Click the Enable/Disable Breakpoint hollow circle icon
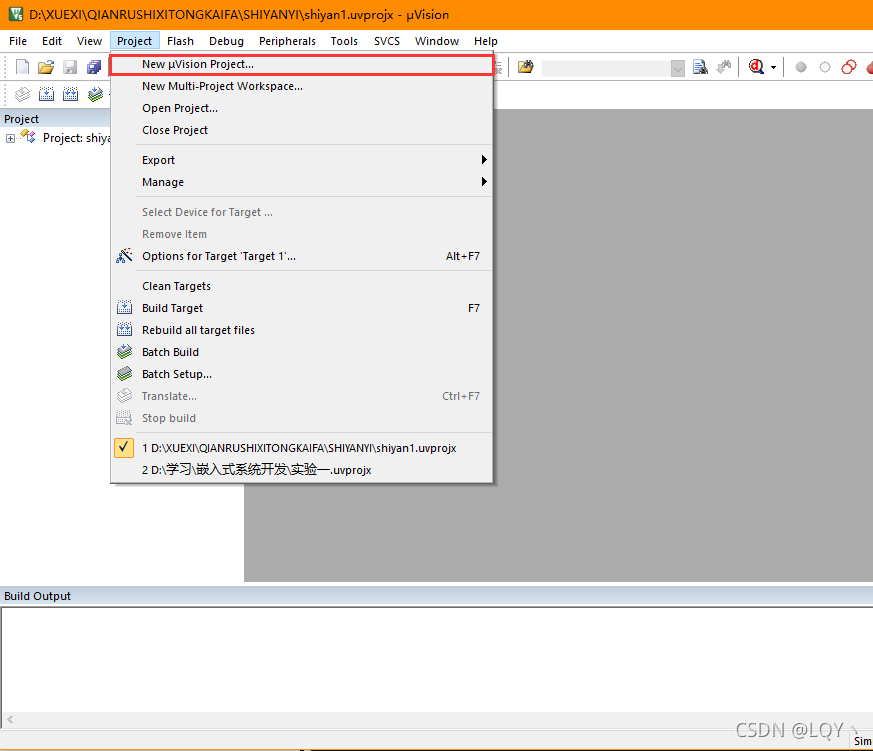Viewport: 873px width, 751px height. click(x=825, y=67)
